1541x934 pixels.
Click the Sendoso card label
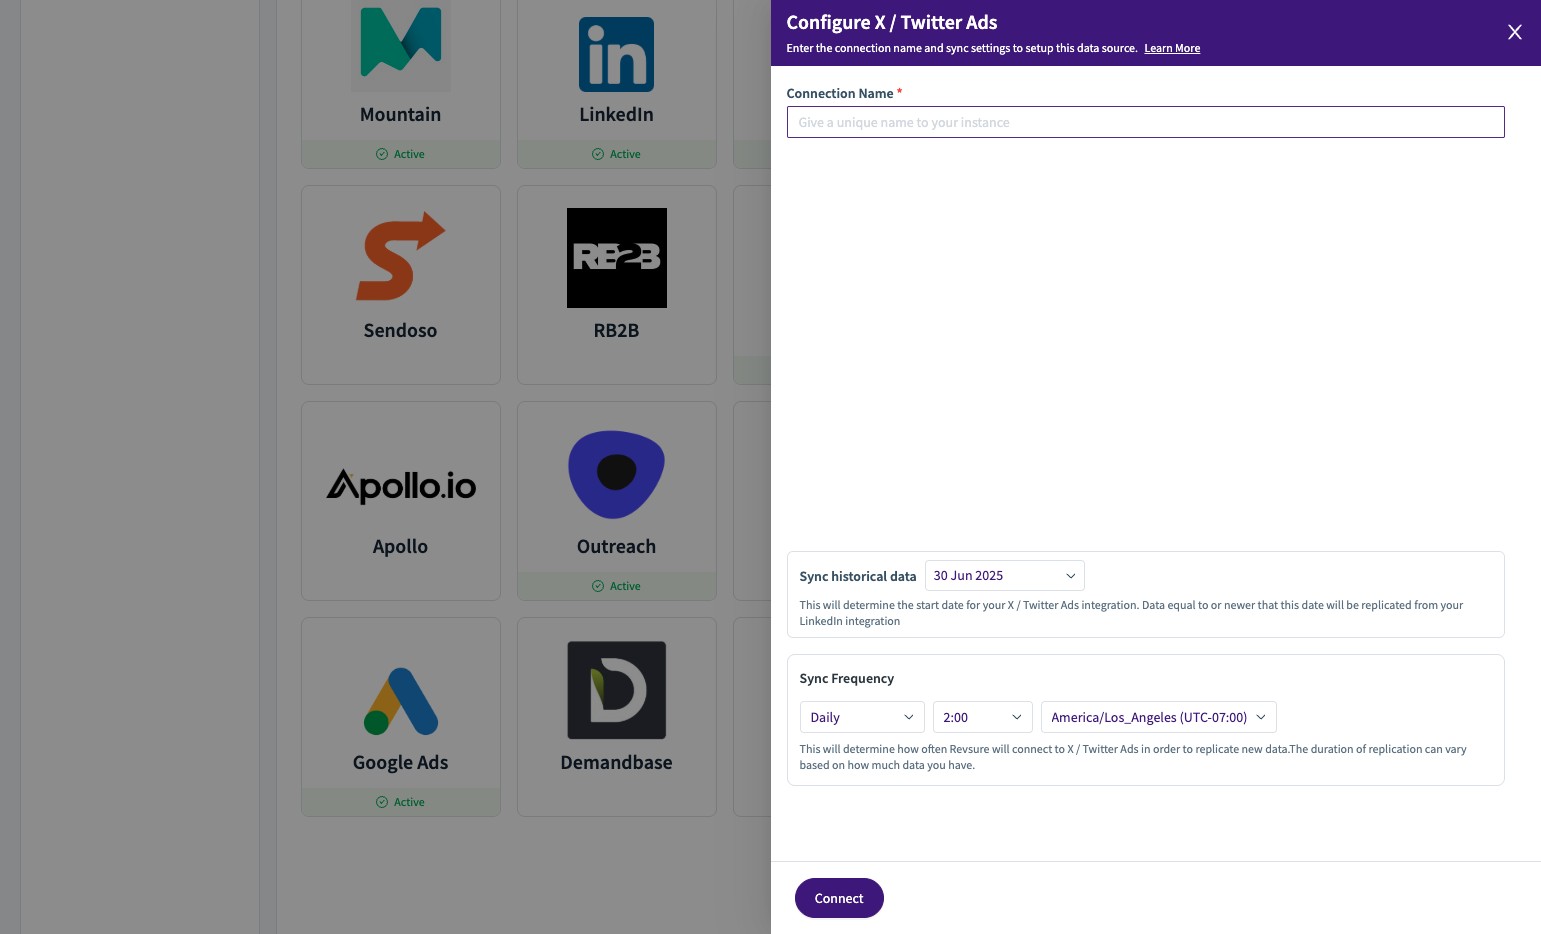(x=400, y=330)
